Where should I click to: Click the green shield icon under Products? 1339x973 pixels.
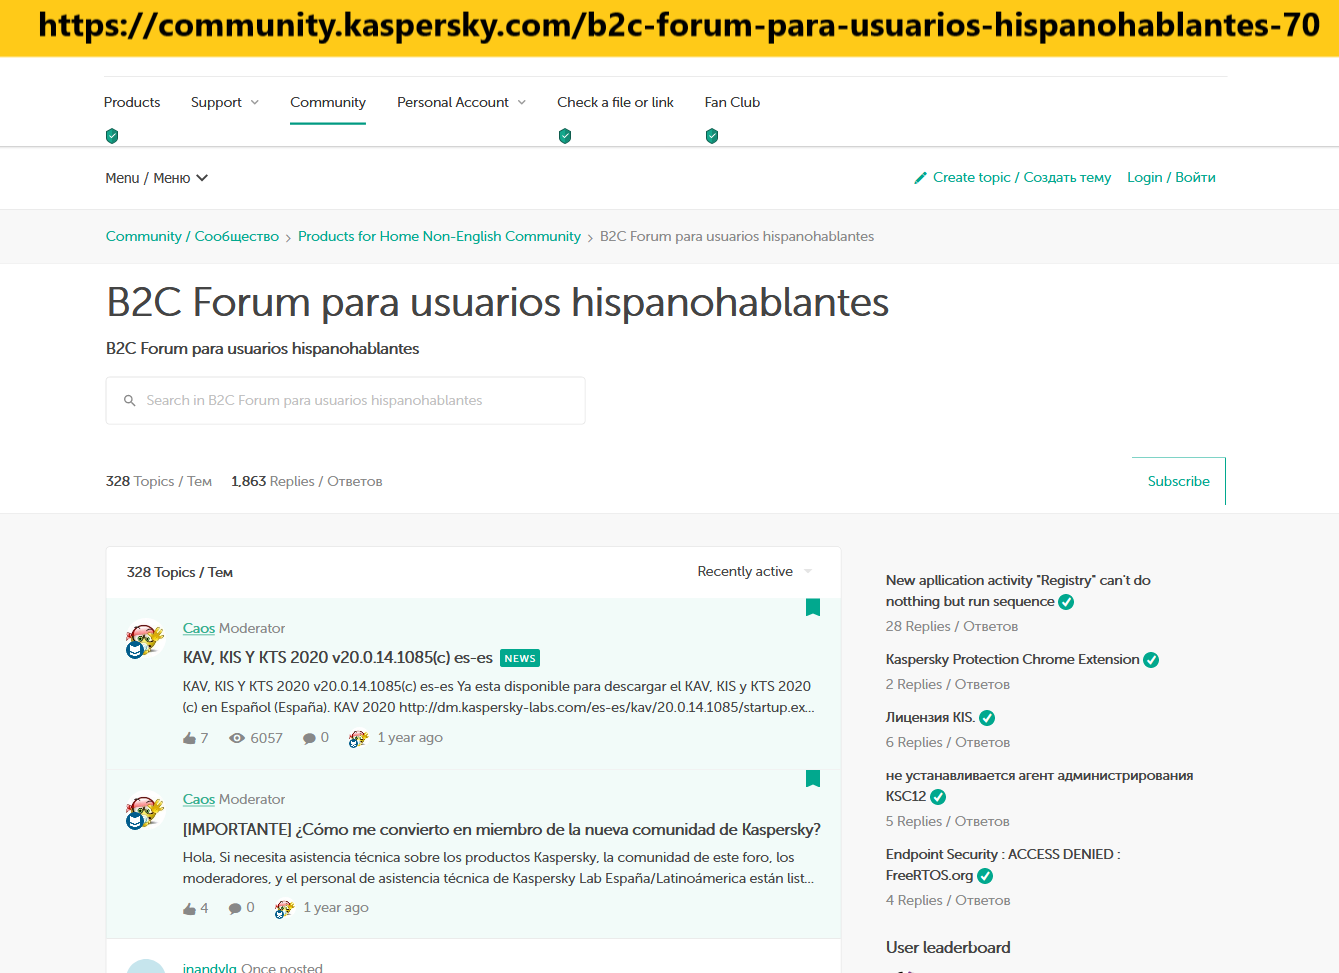pos(112,136)
